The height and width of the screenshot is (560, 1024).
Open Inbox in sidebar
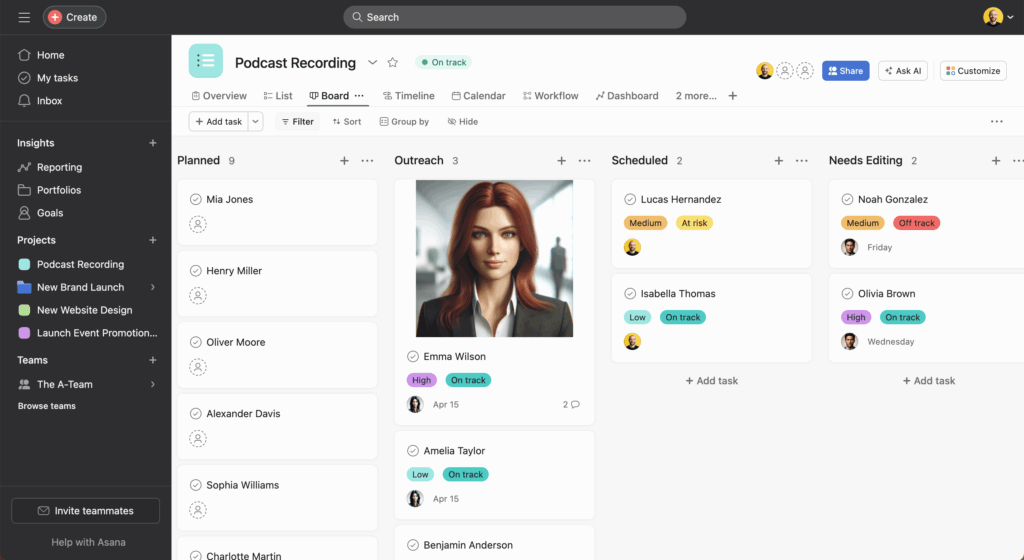(x=40, y=101)
